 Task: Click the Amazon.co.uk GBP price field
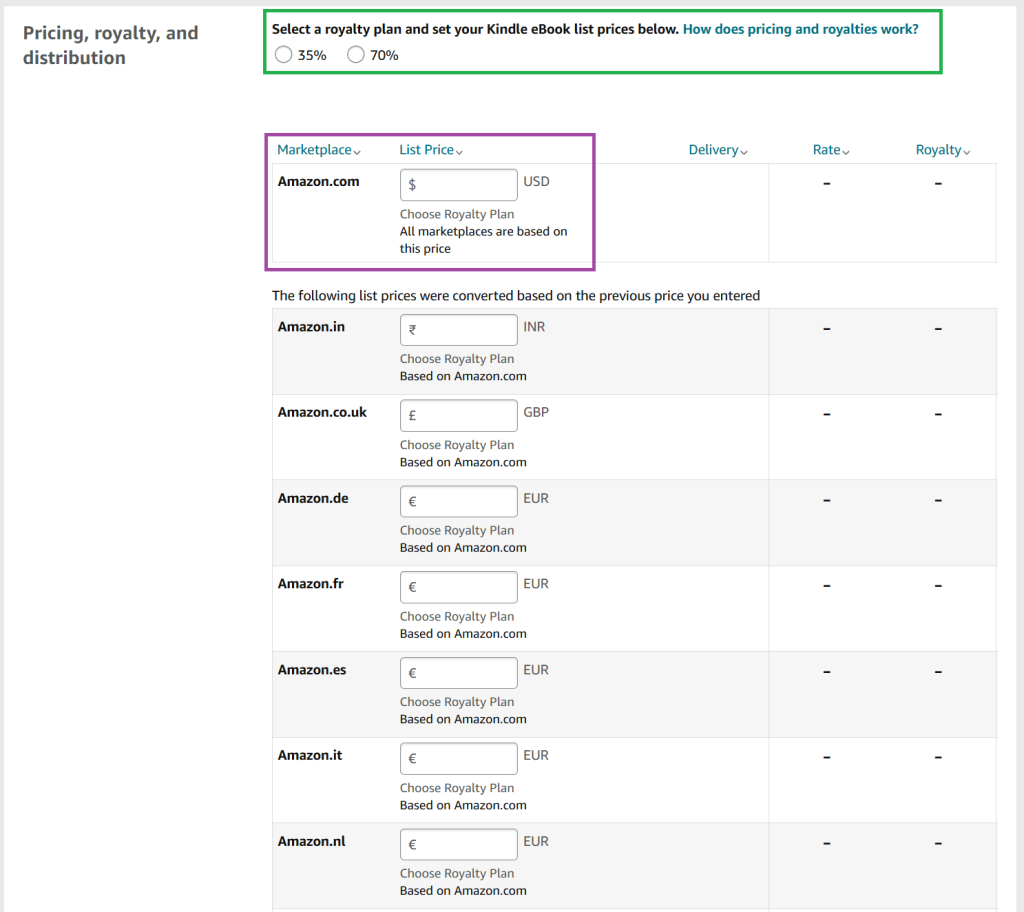[458, 415]
